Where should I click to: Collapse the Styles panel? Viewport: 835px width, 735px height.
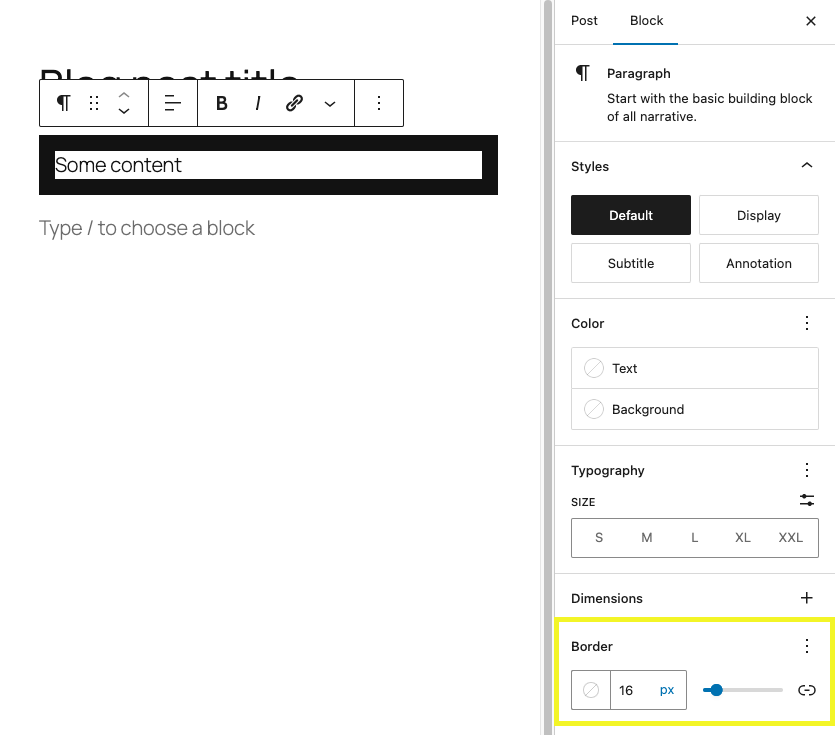(x=806, y=166)
